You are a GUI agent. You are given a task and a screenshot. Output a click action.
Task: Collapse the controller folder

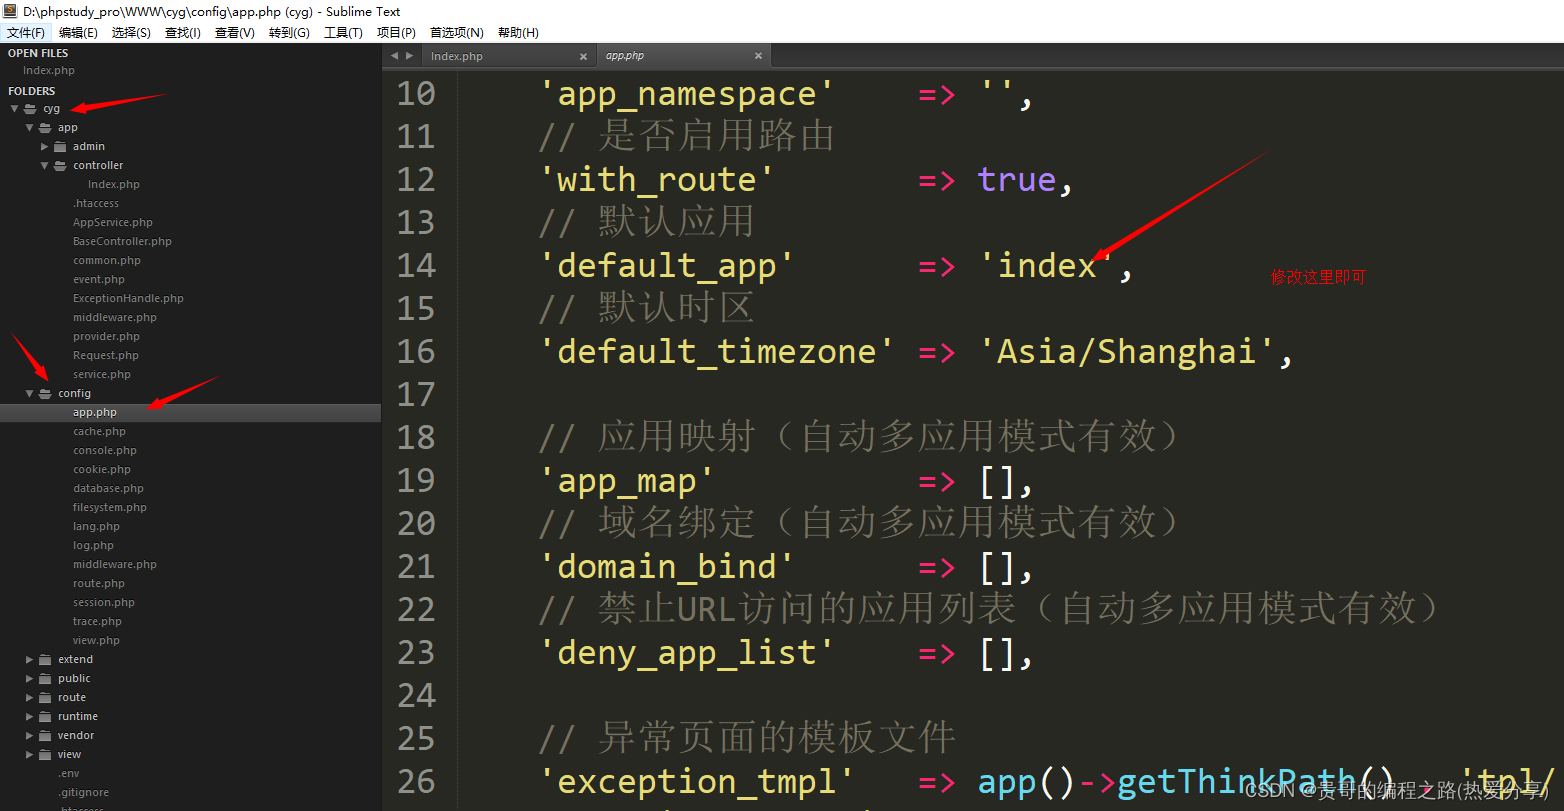(x=44, y=166)
